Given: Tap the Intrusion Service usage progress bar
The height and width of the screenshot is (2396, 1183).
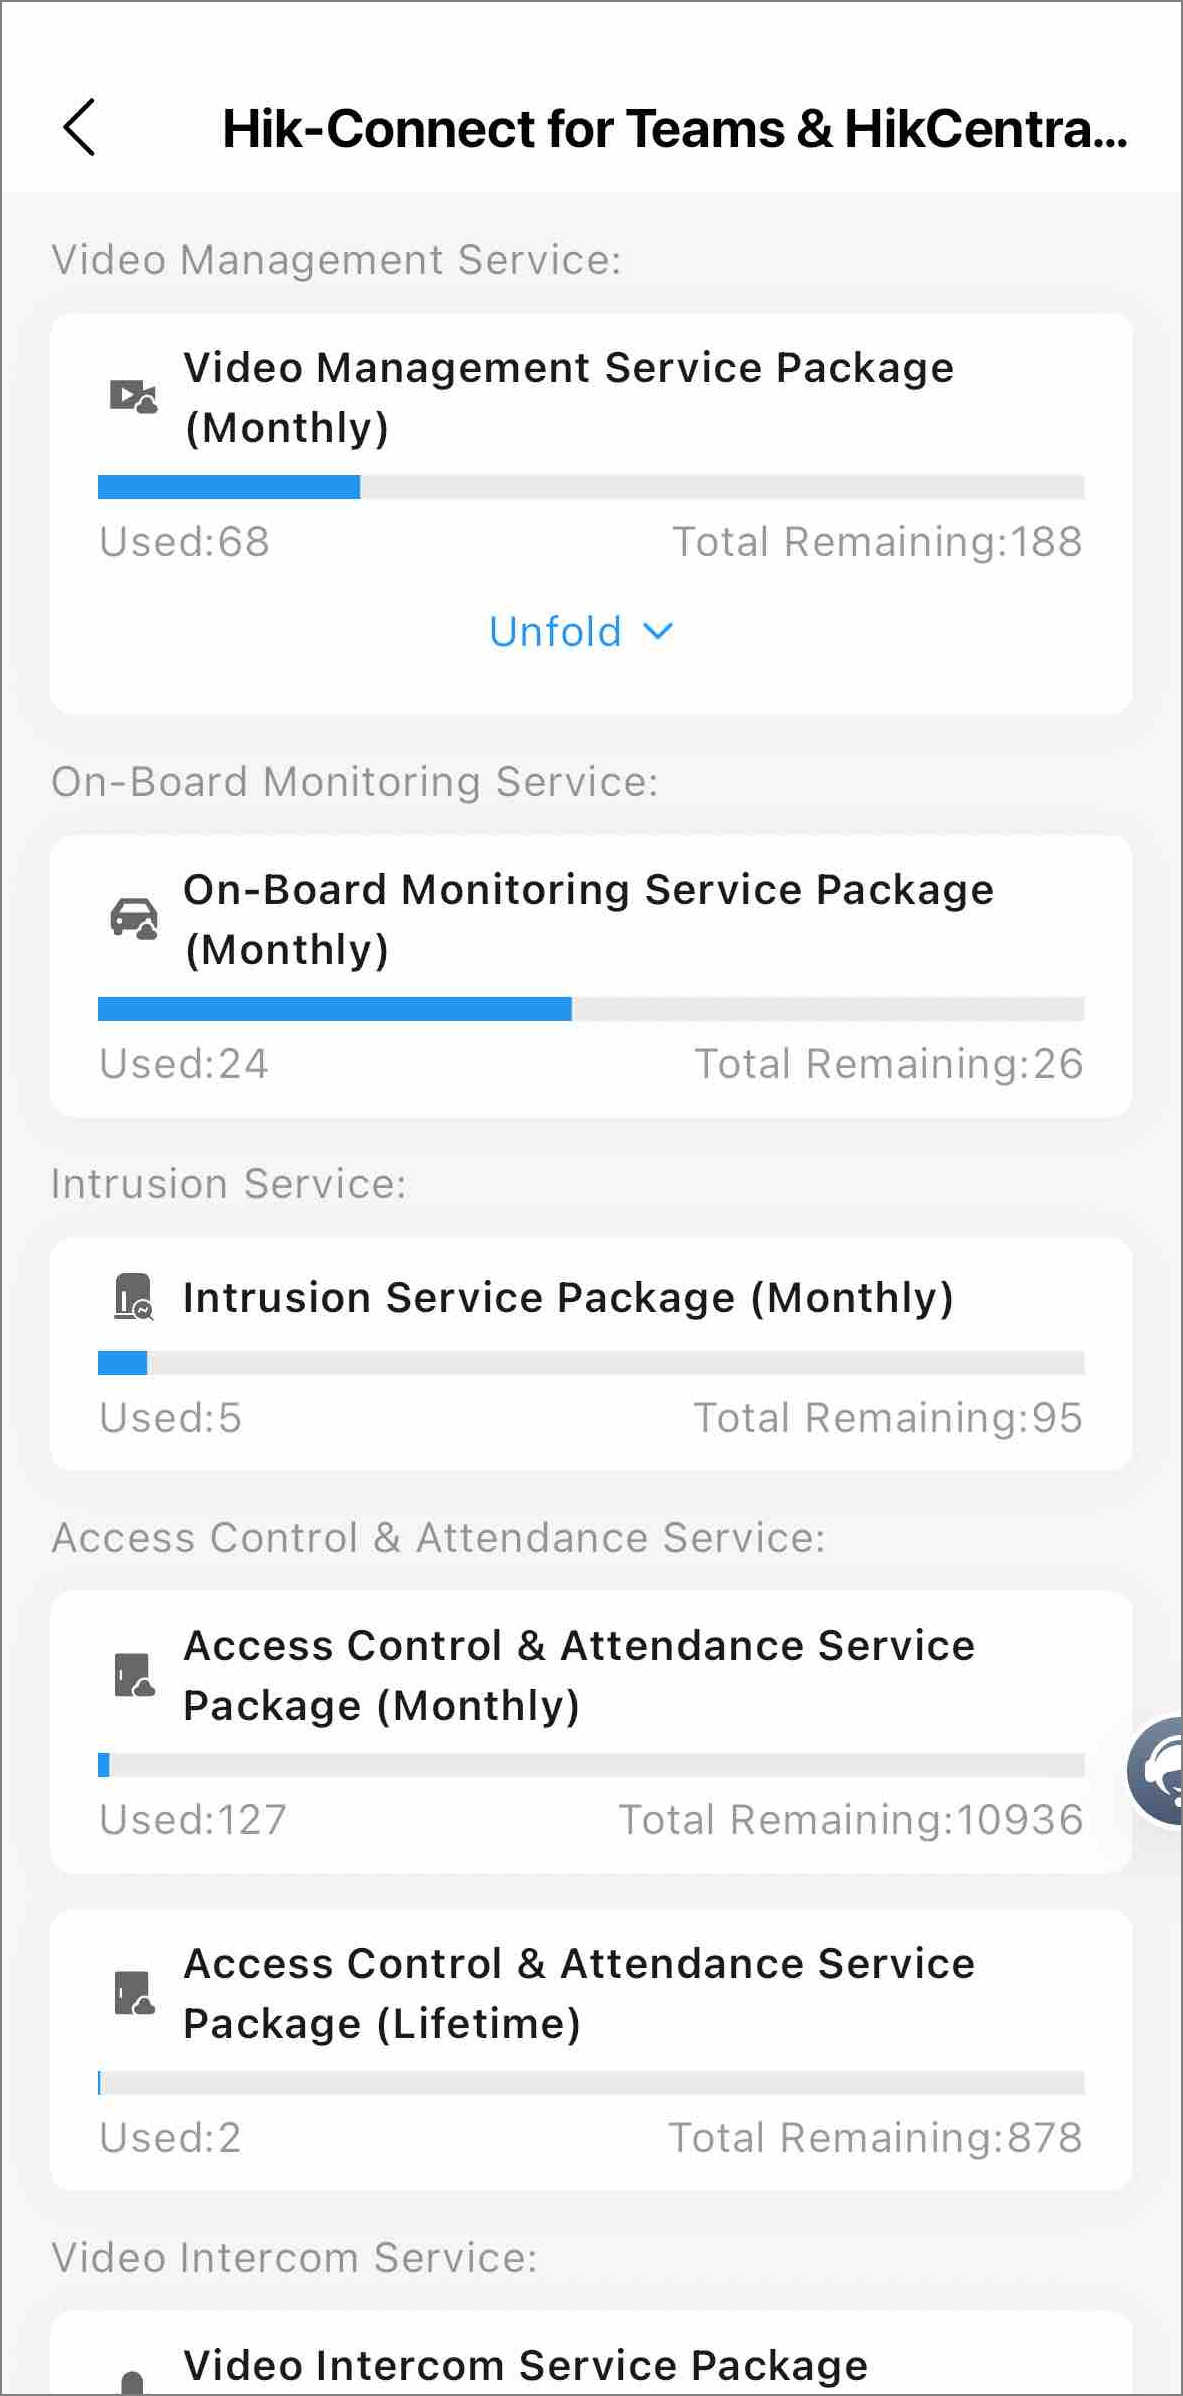Looking at the screenshot, I should tap(591, 1363).
